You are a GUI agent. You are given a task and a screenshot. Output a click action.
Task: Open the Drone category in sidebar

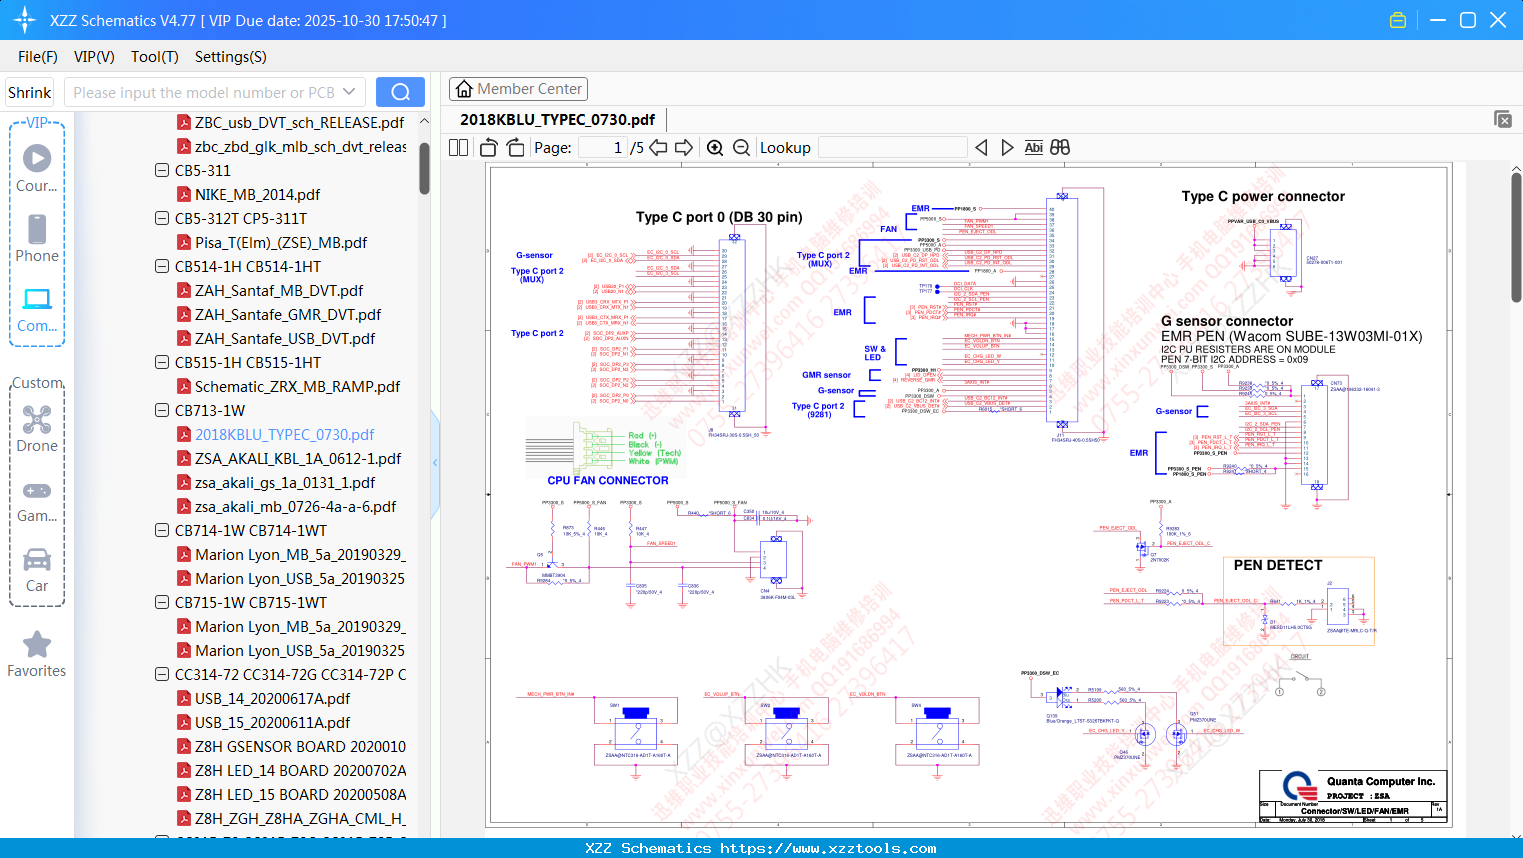pos(37,429)
